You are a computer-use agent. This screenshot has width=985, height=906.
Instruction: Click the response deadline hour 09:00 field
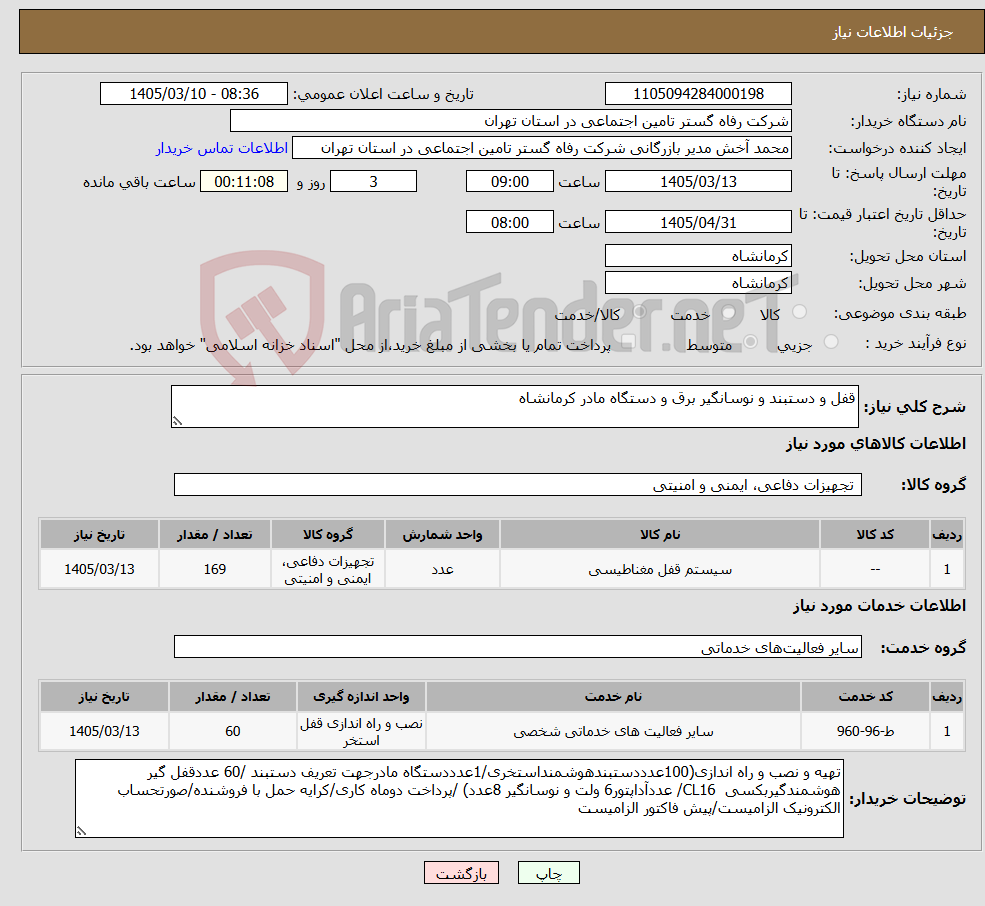click(x=509, y=182)
